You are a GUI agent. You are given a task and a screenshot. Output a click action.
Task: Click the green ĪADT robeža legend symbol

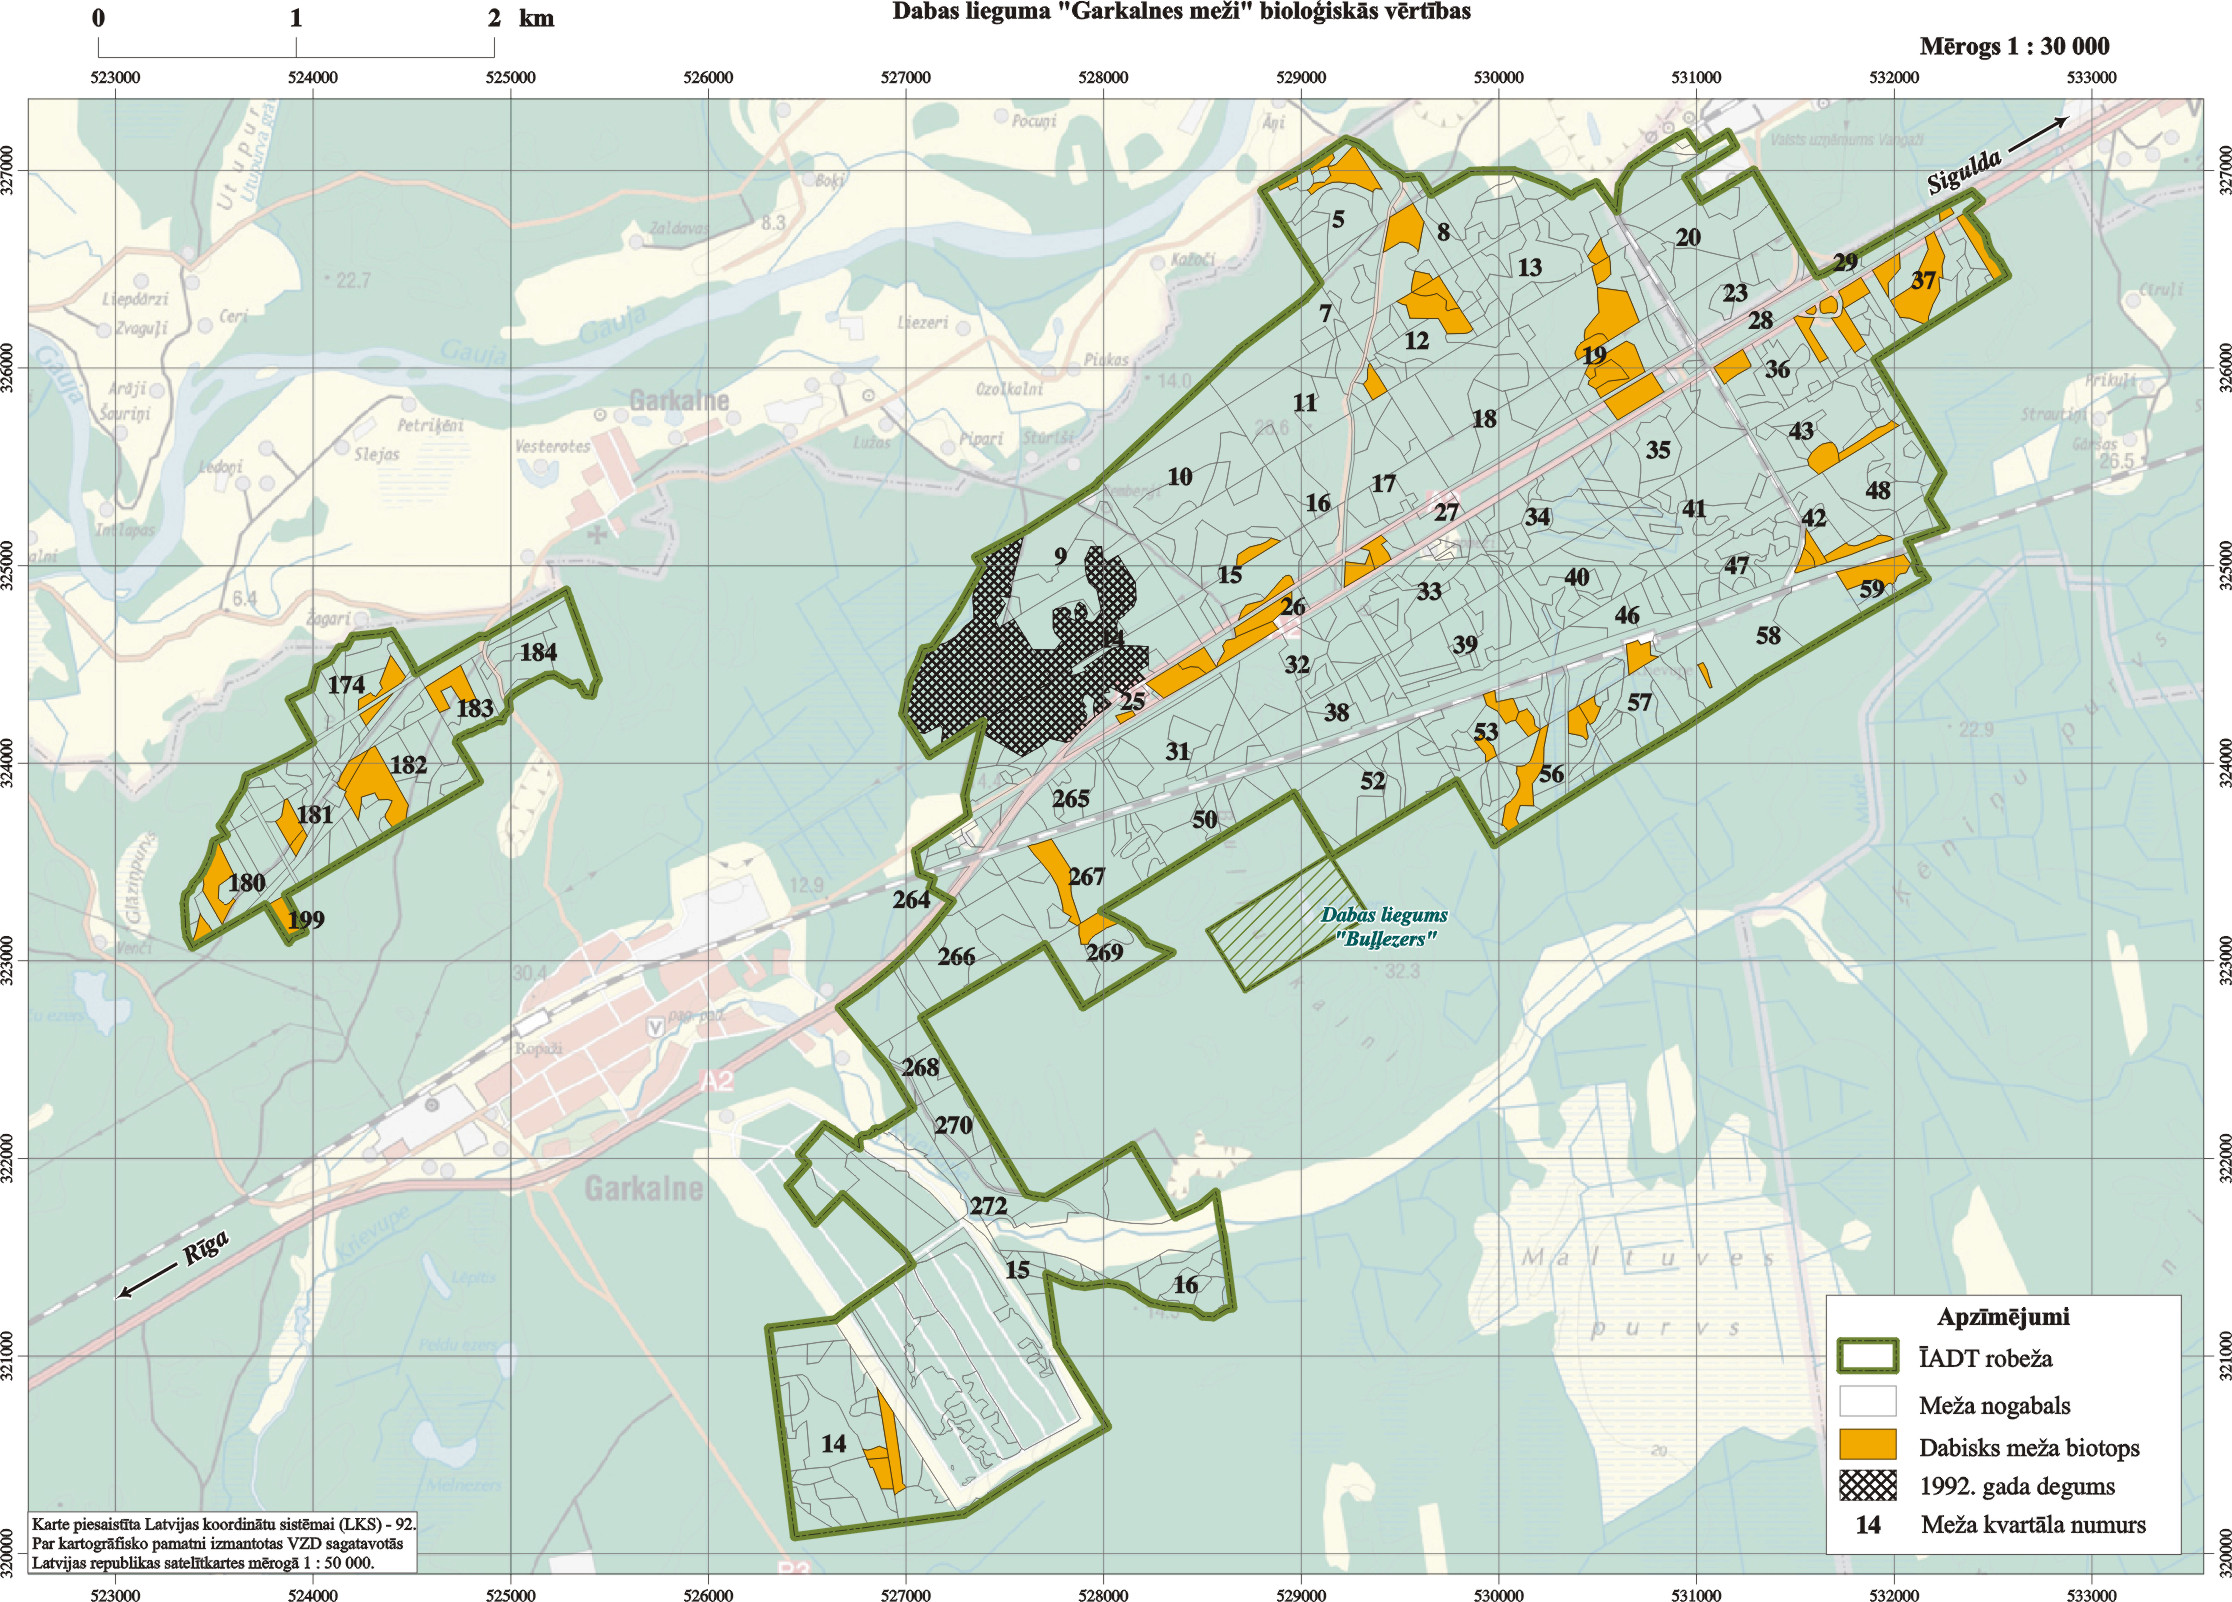pyautogui.click(x=1867, y=1356)
